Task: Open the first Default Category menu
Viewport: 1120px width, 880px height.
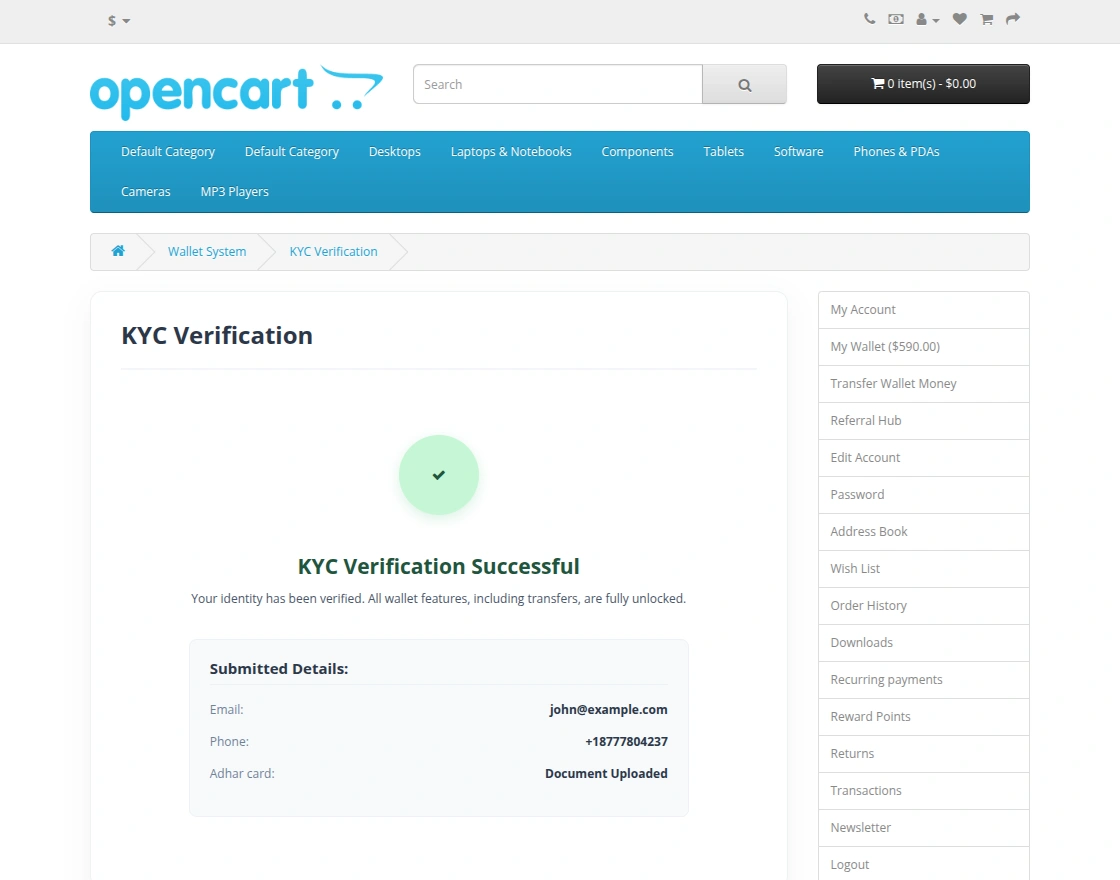Action: point(168,151)
